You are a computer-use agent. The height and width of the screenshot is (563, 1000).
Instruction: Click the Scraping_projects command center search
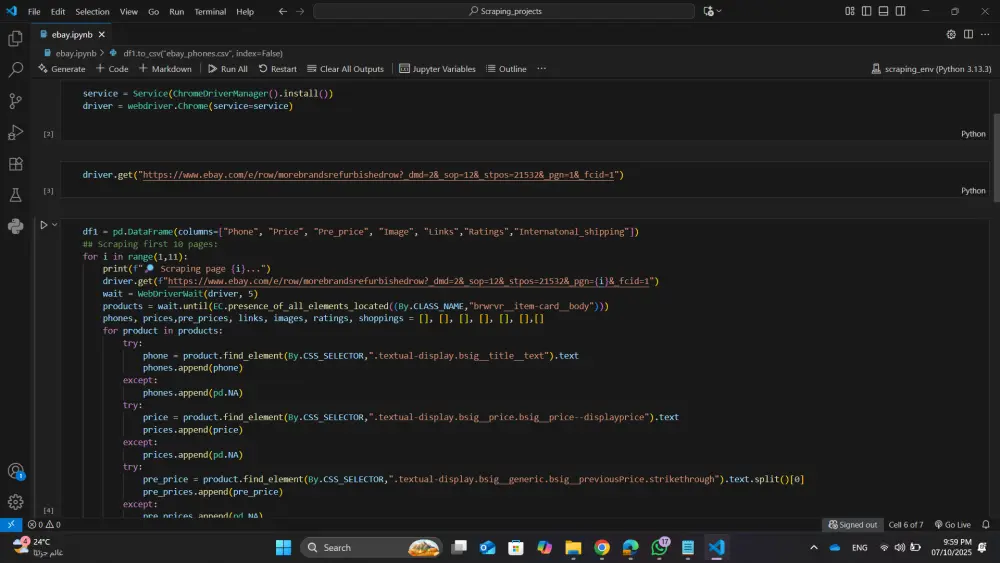click(504, 11)
